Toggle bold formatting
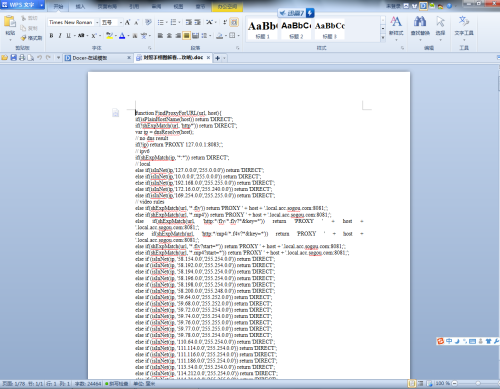Viewport: 500px width, 389px height. pos(51,35)
